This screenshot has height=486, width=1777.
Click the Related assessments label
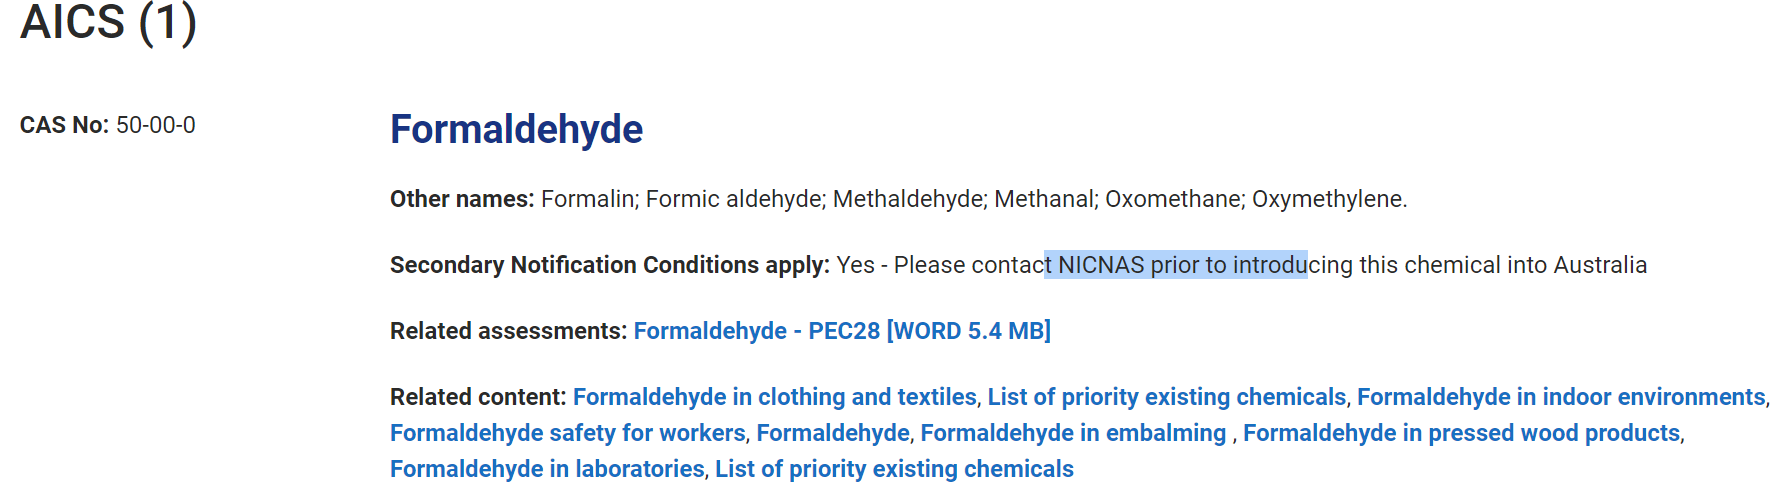508,331
